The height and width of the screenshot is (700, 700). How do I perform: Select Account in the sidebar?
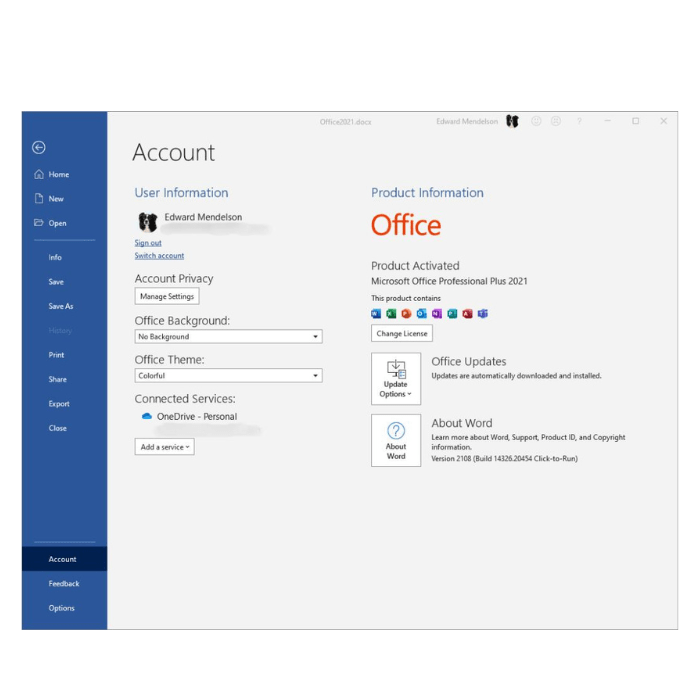click(x=64, y=559)
